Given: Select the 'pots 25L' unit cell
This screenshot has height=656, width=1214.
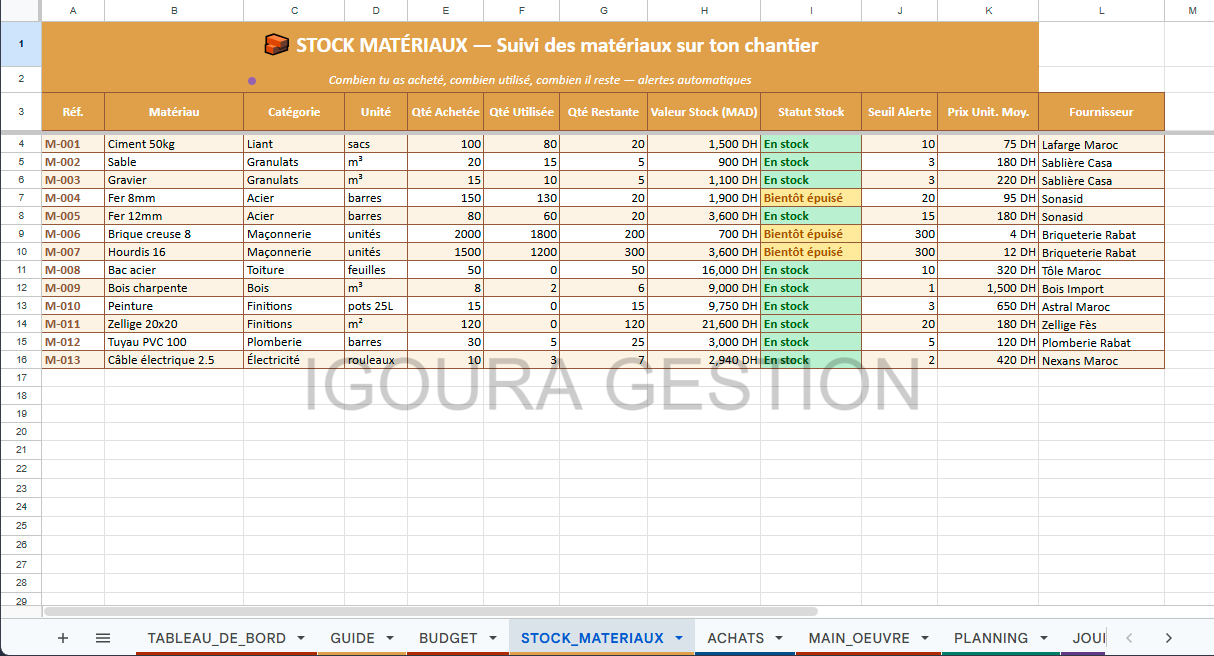Looking at the screenshot, I should click(376, 306).
